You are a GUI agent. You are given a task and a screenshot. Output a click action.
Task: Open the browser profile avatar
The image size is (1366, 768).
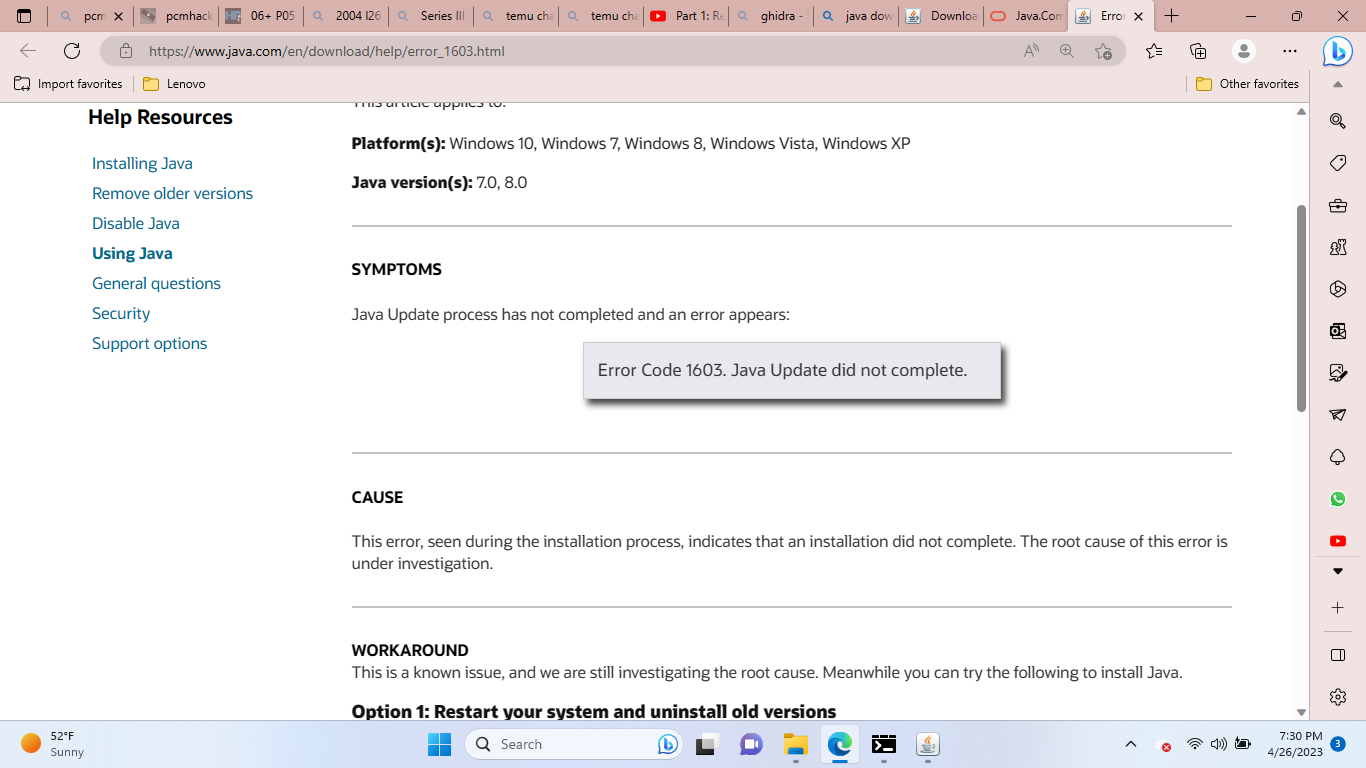(x=1243, y=51)
